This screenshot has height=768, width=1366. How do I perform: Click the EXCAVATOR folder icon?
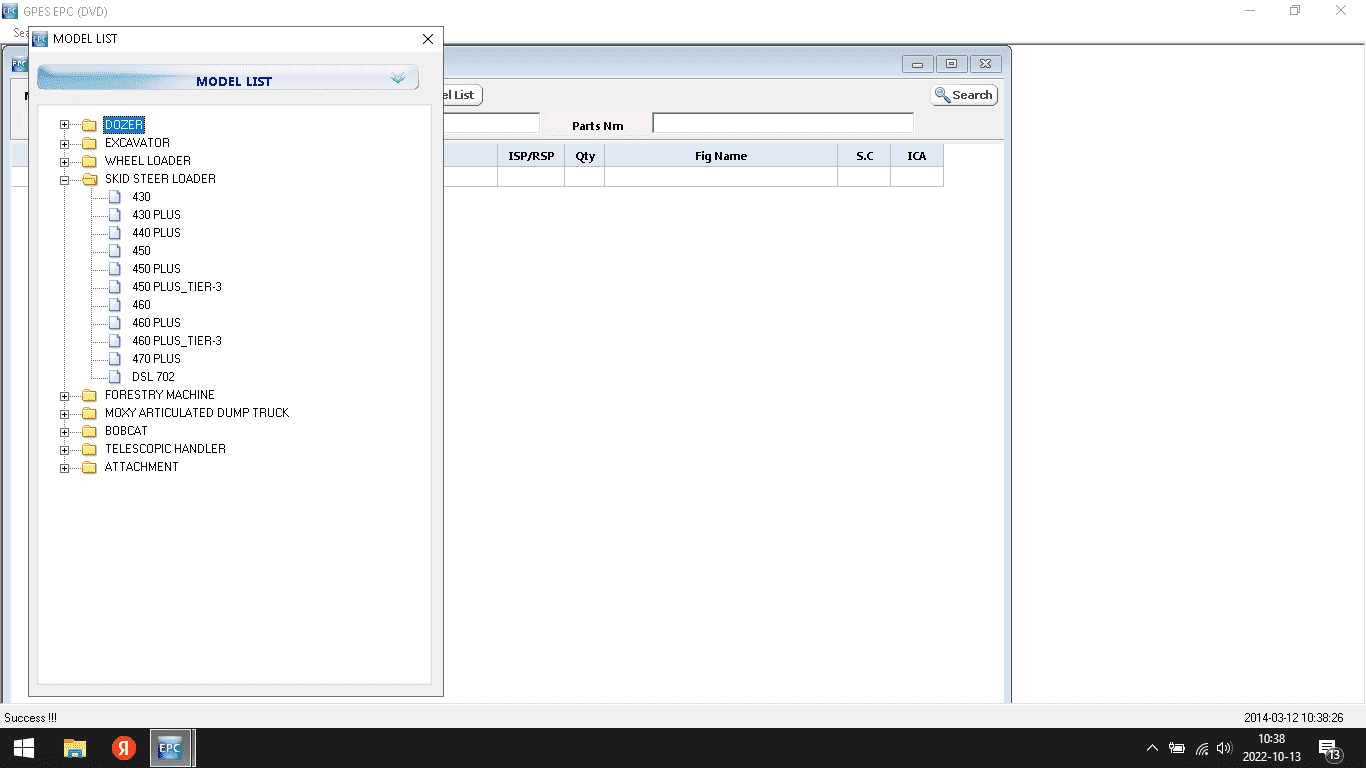click(89, 143)
